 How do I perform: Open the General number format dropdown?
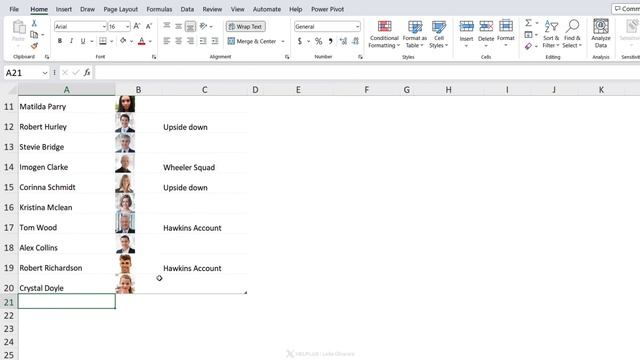pyautogui.click(x=358, y=27)
